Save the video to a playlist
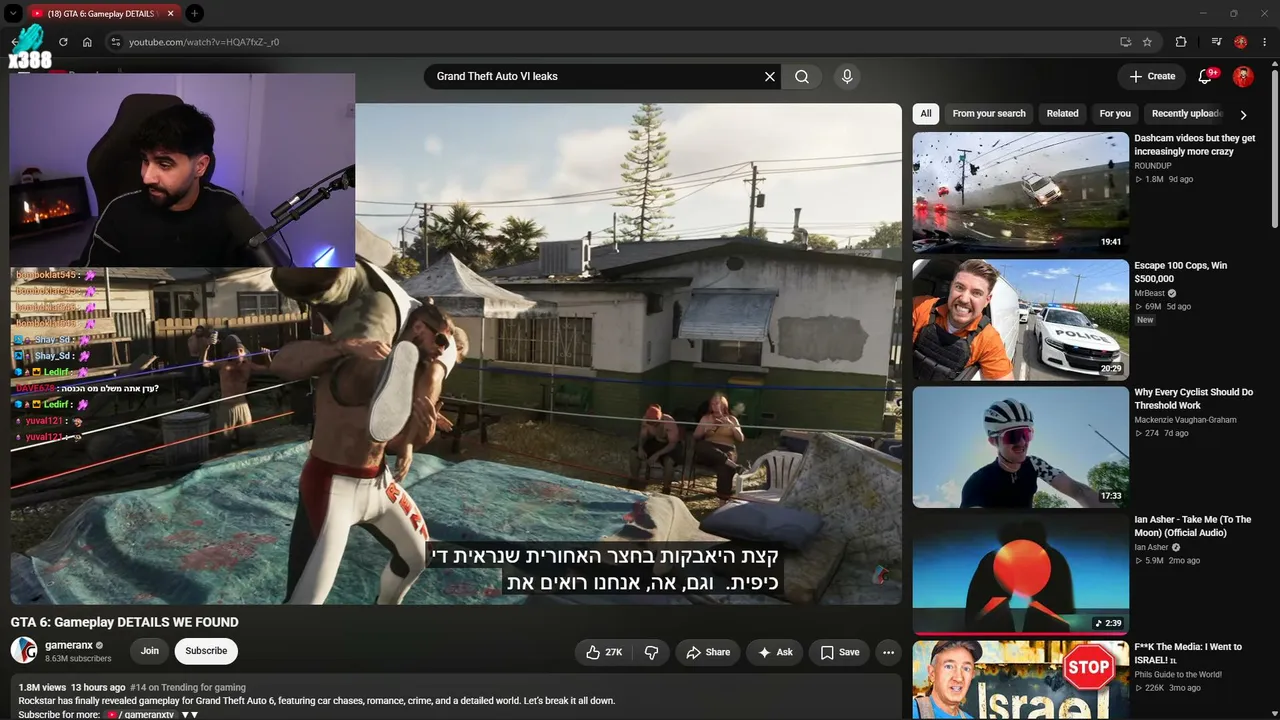Image resolution: width=1280 pixels, height=720 pixels. pyautogui.click(x=839, y=652)
